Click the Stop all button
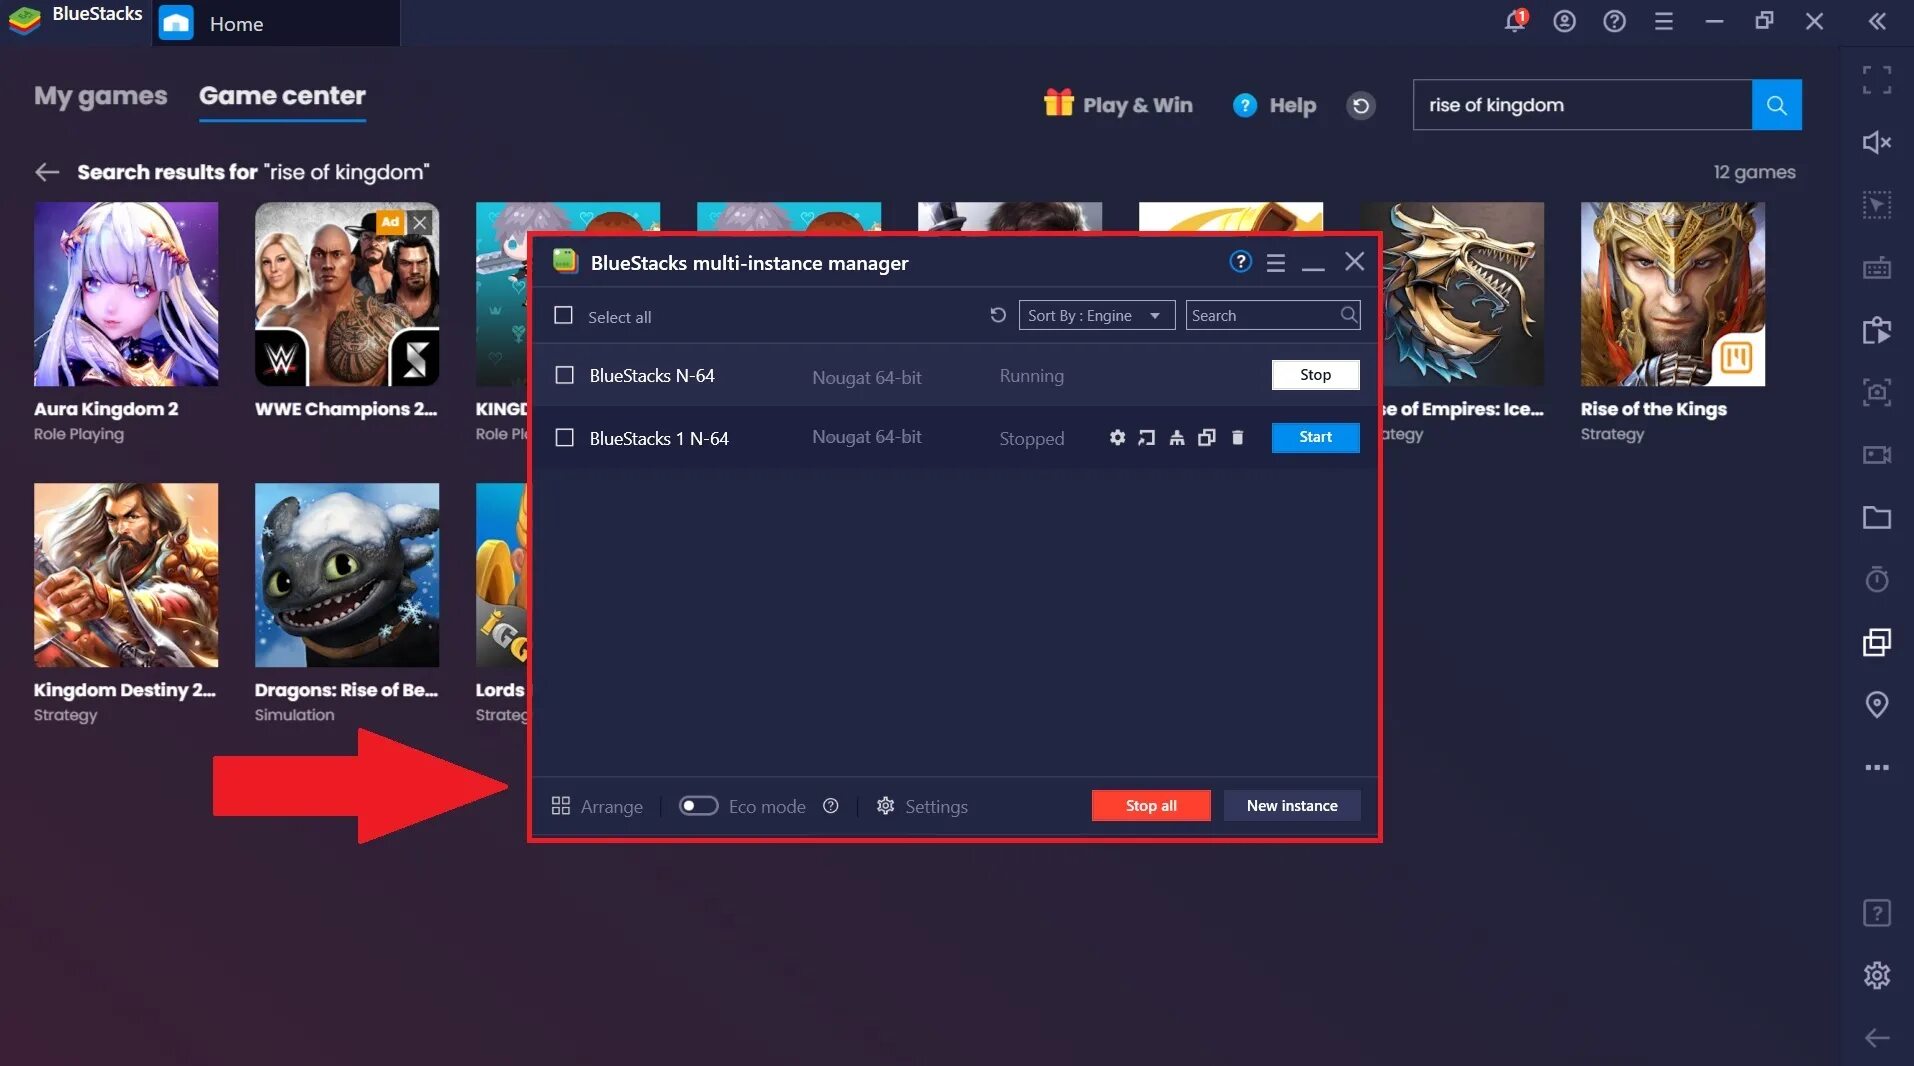1914x1066 pixels. [1151, 806]
